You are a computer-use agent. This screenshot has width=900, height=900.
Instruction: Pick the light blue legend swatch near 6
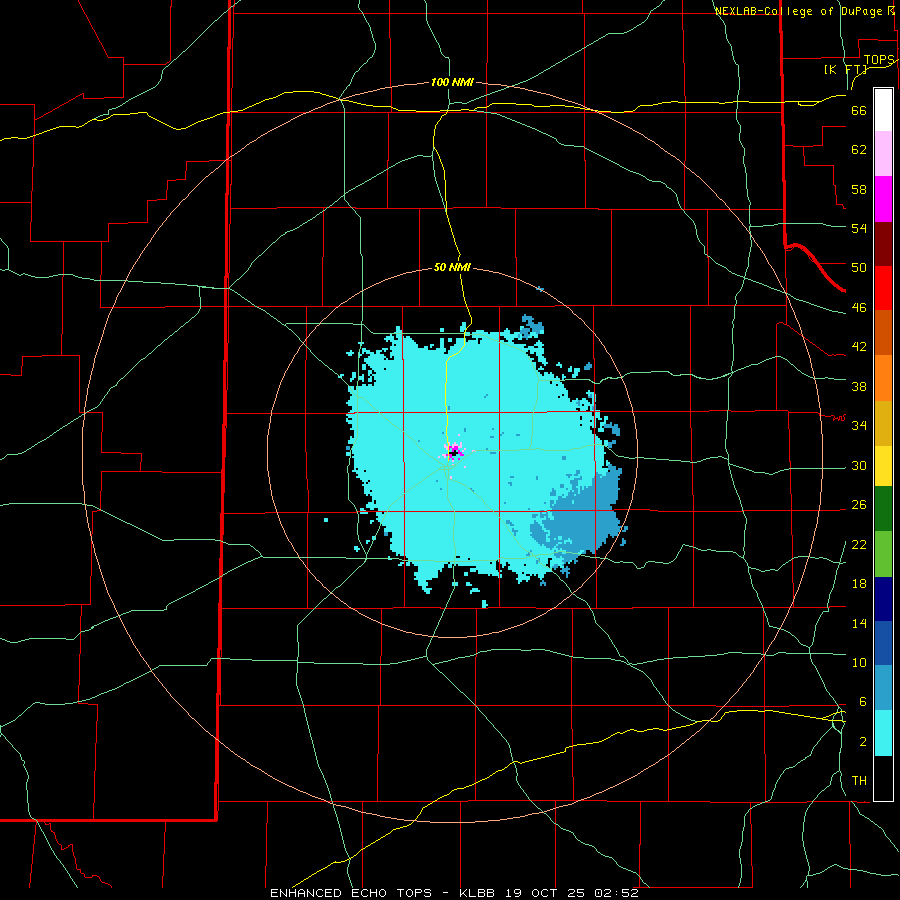tap(883, 688)
